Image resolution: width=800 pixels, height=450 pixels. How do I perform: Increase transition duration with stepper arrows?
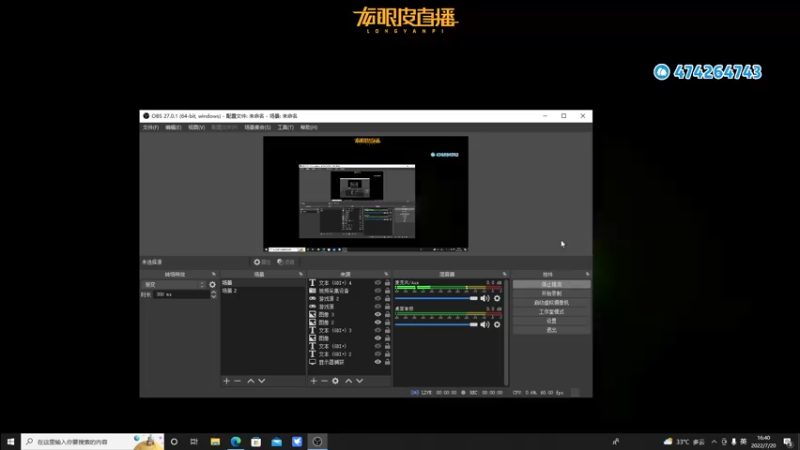213,292
